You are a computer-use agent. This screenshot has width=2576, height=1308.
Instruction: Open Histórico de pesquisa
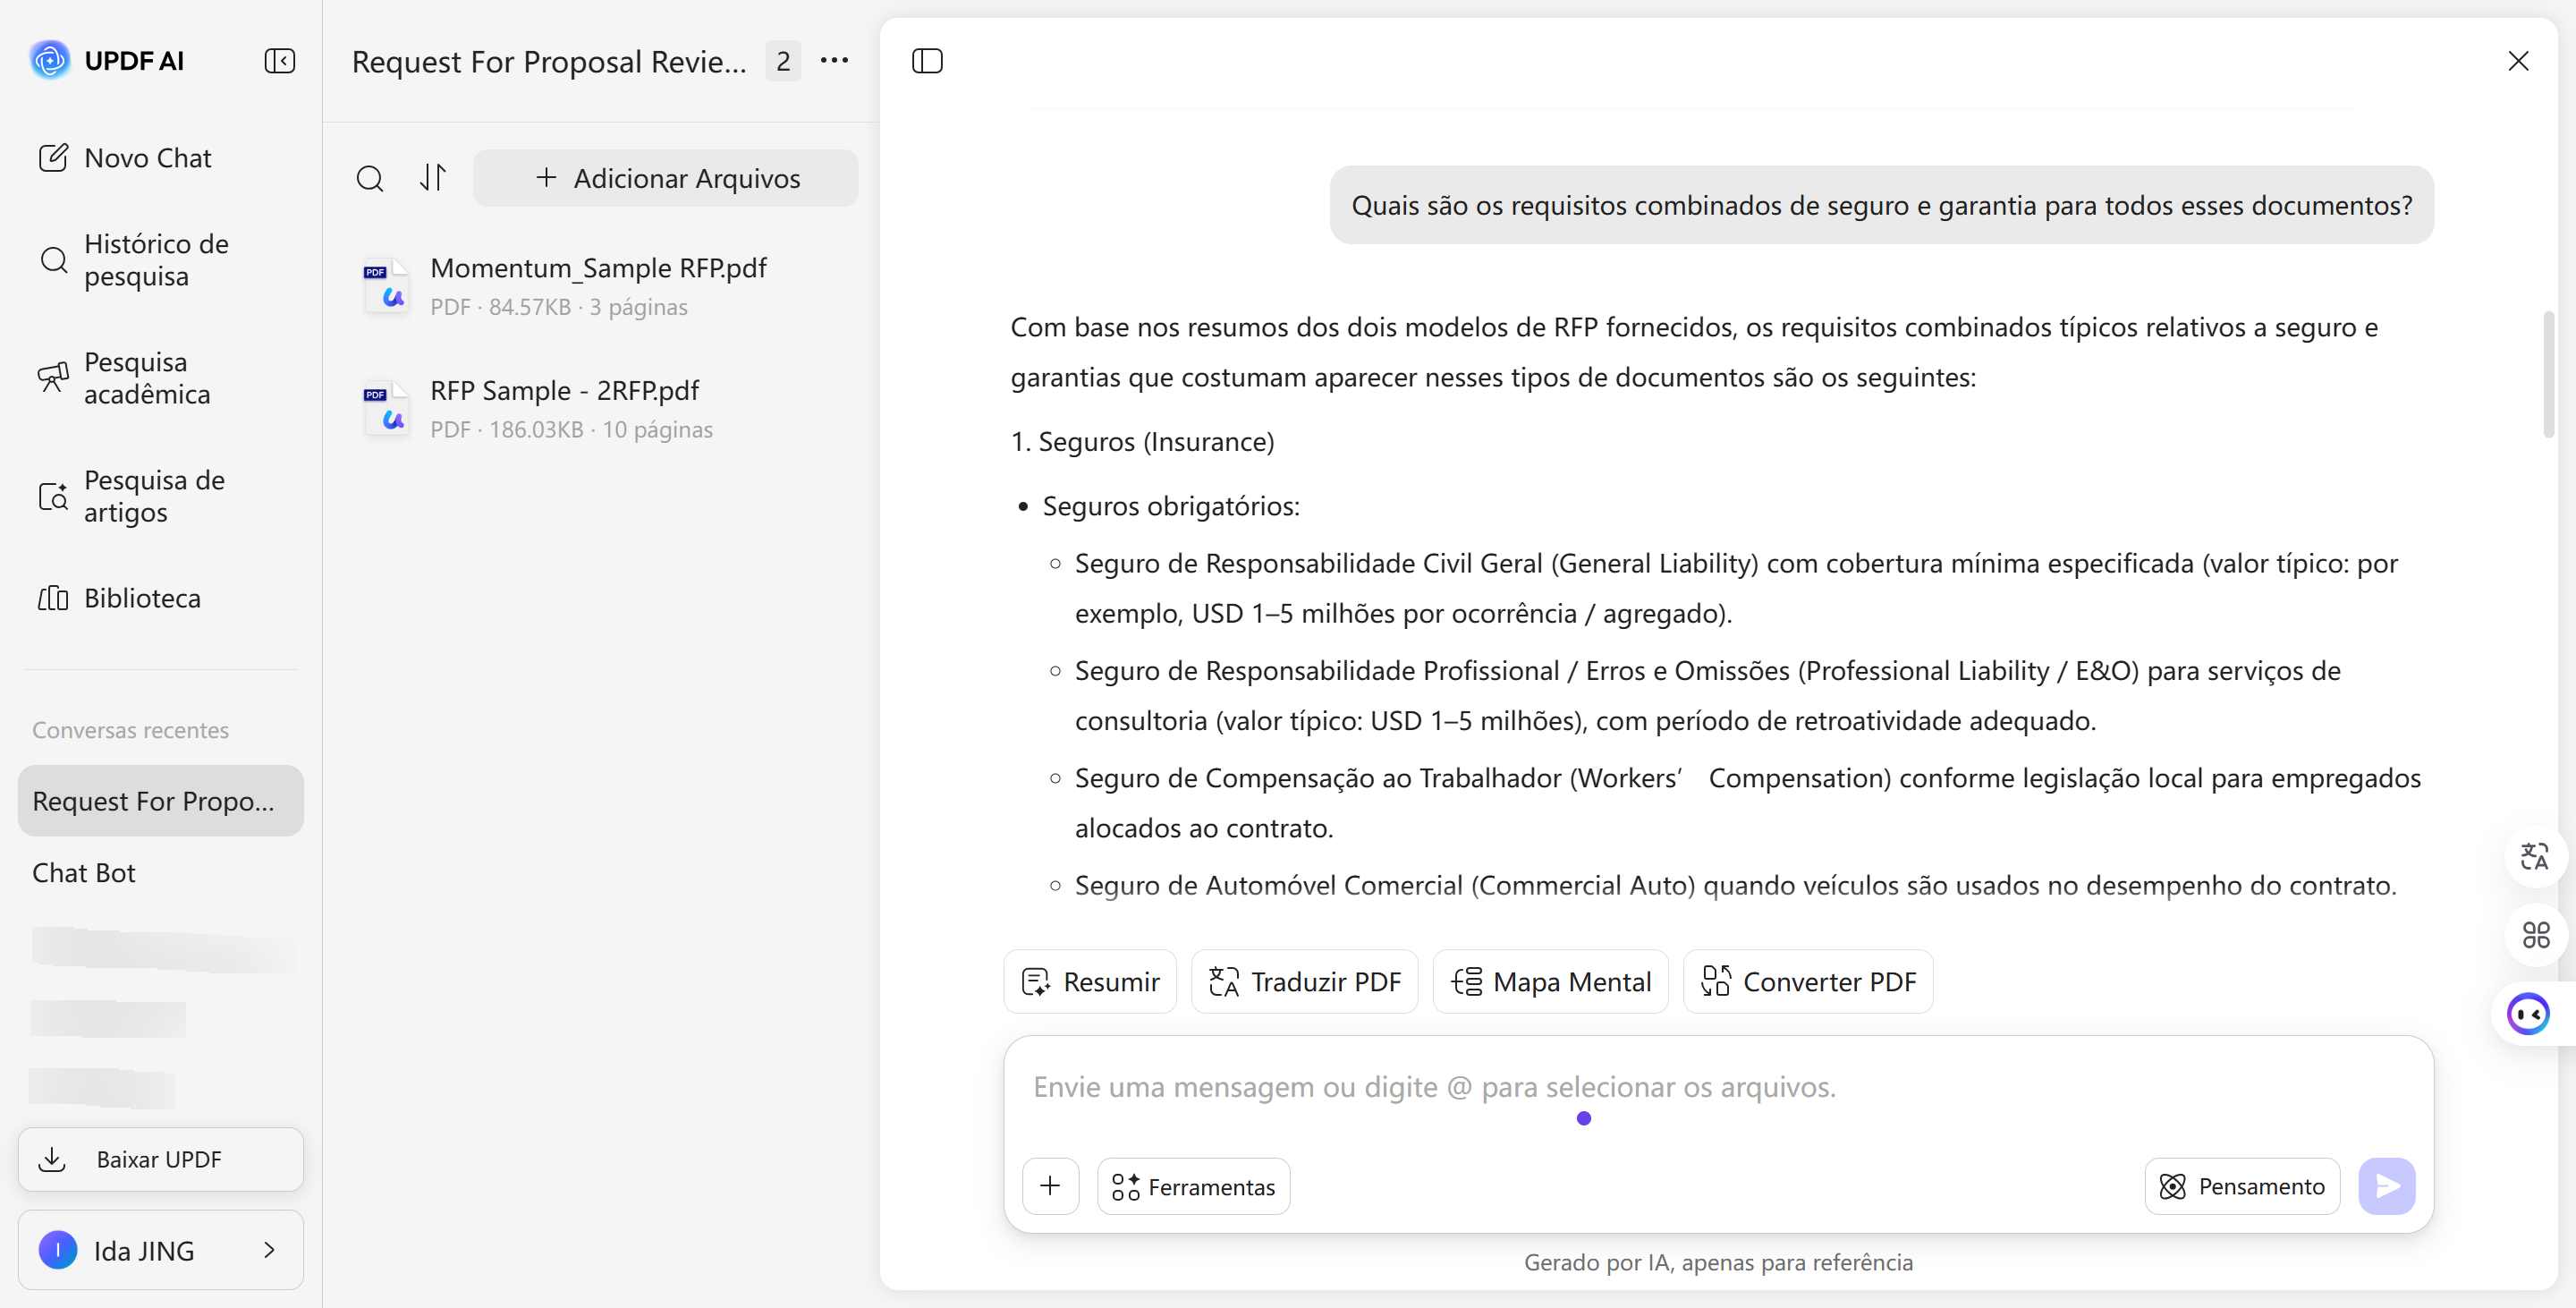[x=161, y=260]
